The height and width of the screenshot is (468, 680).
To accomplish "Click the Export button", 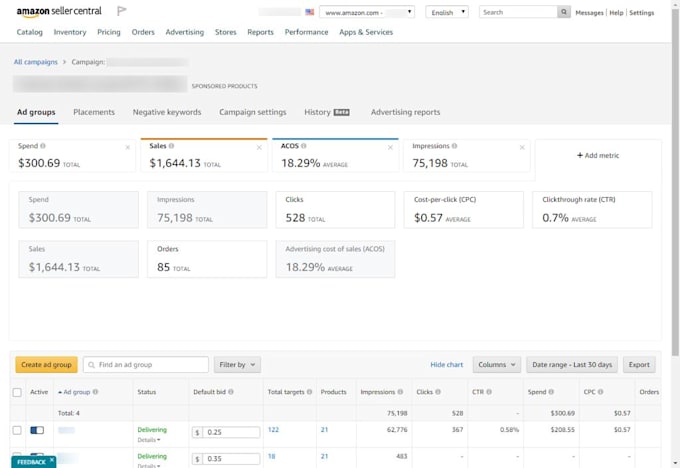I will pos(639,365).
